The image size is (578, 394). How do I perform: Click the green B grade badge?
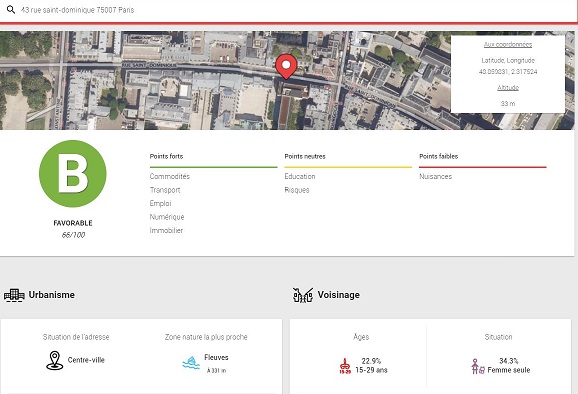[73, 174]
